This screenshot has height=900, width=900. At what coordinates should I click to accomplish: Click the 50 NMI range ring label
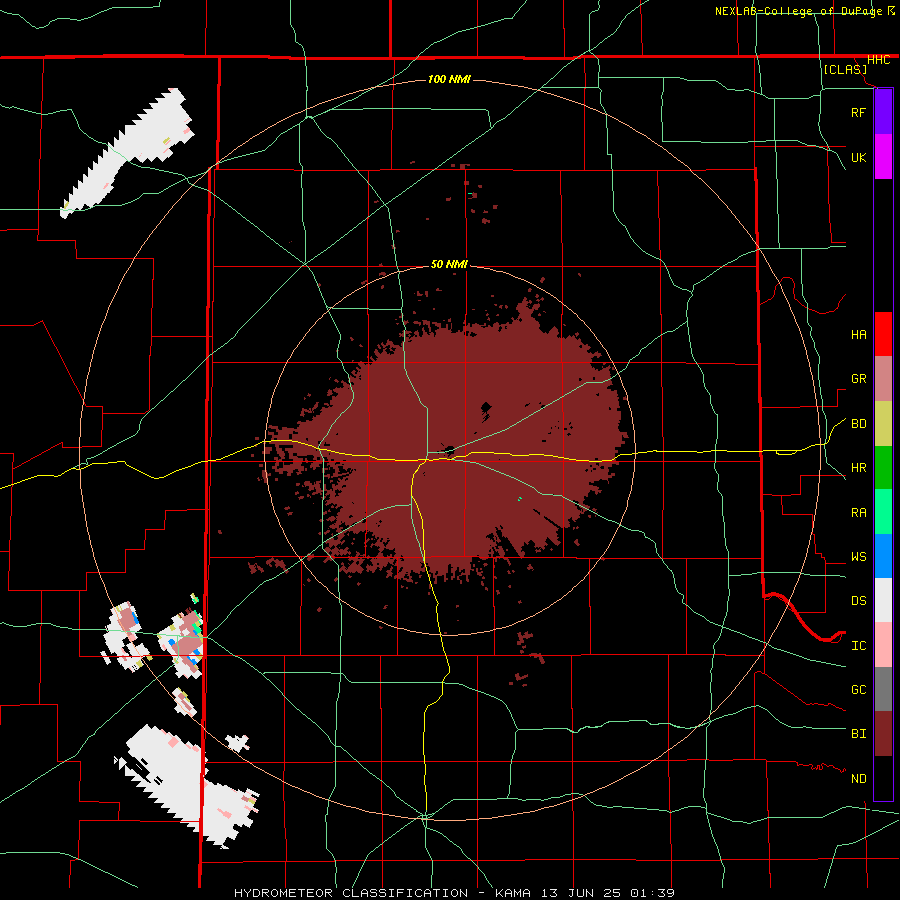tap(449, 264)
